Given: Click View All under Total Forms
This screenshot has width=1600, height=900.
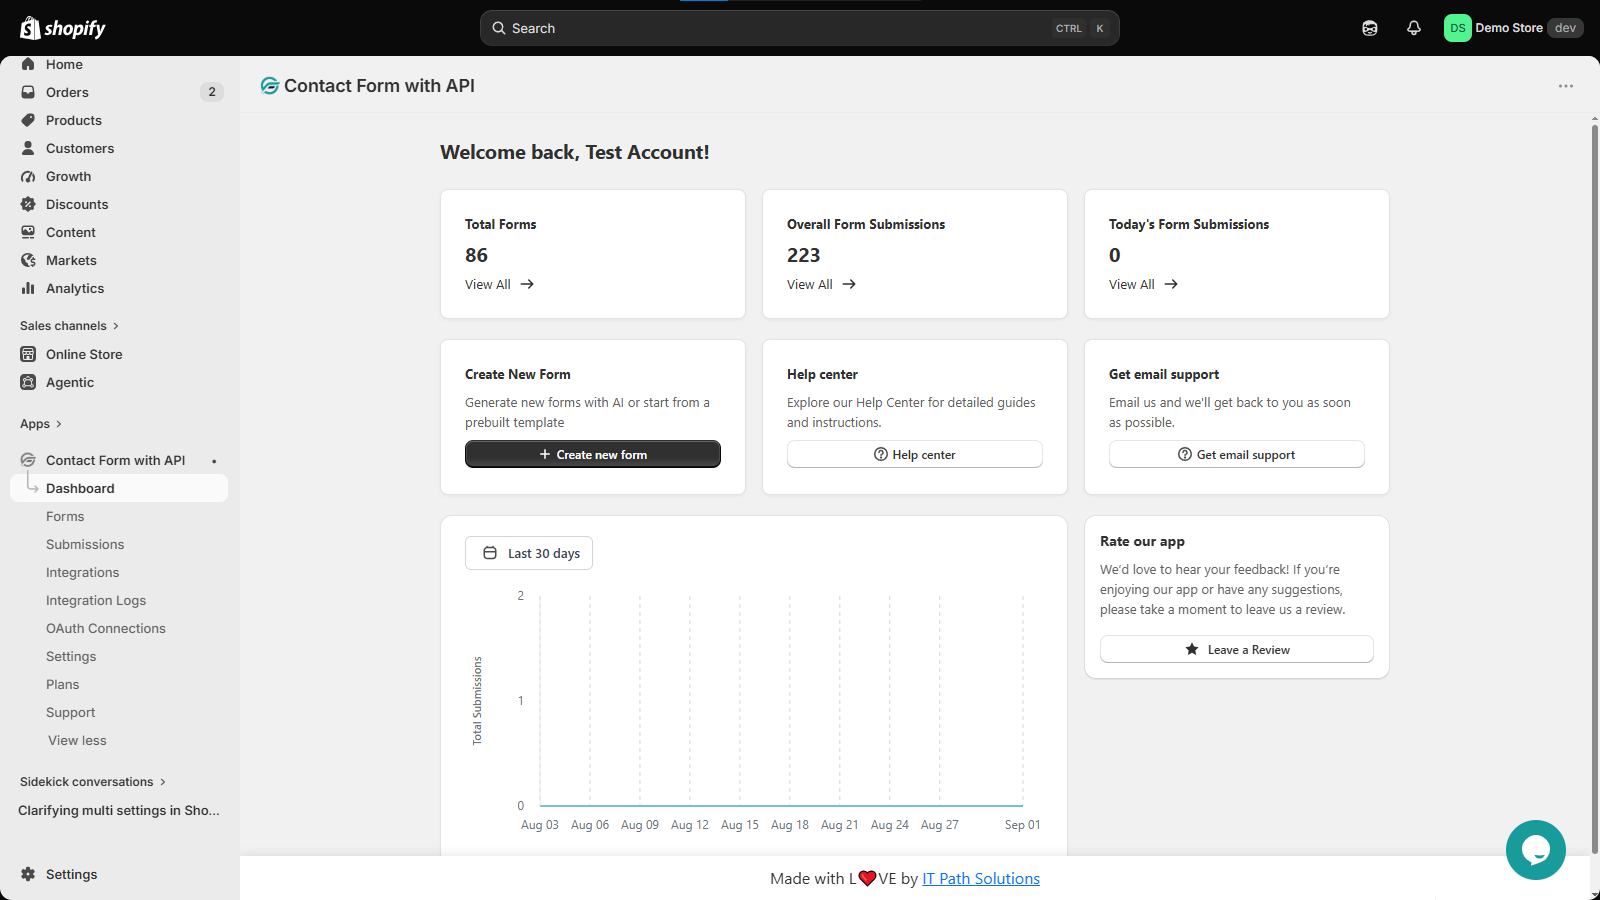Looking at the screenshot, I should pyautogui.click(x=488, y=285).
